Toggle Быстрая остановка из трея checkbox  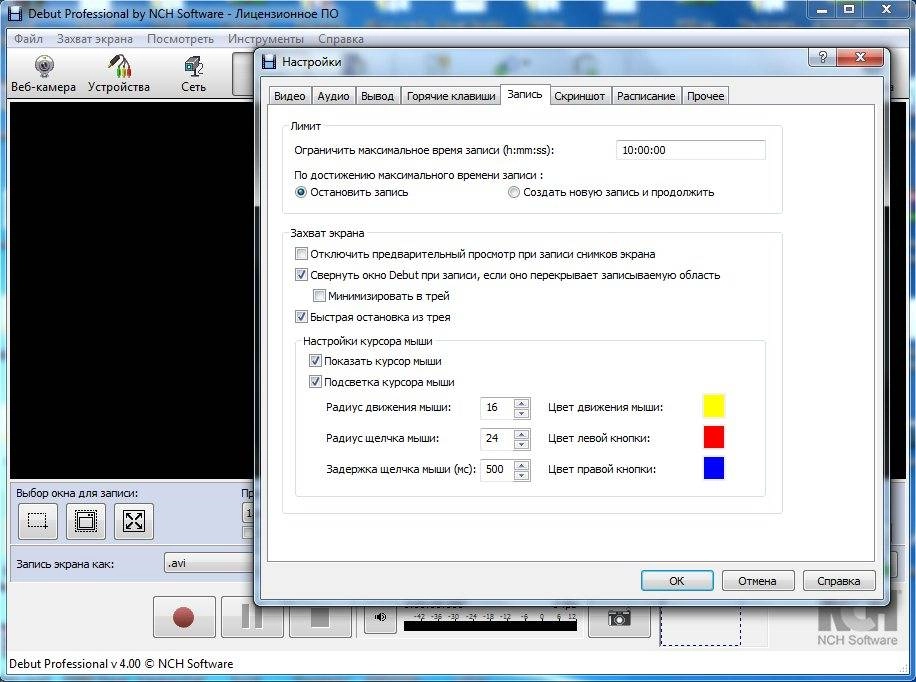(301, 317)
